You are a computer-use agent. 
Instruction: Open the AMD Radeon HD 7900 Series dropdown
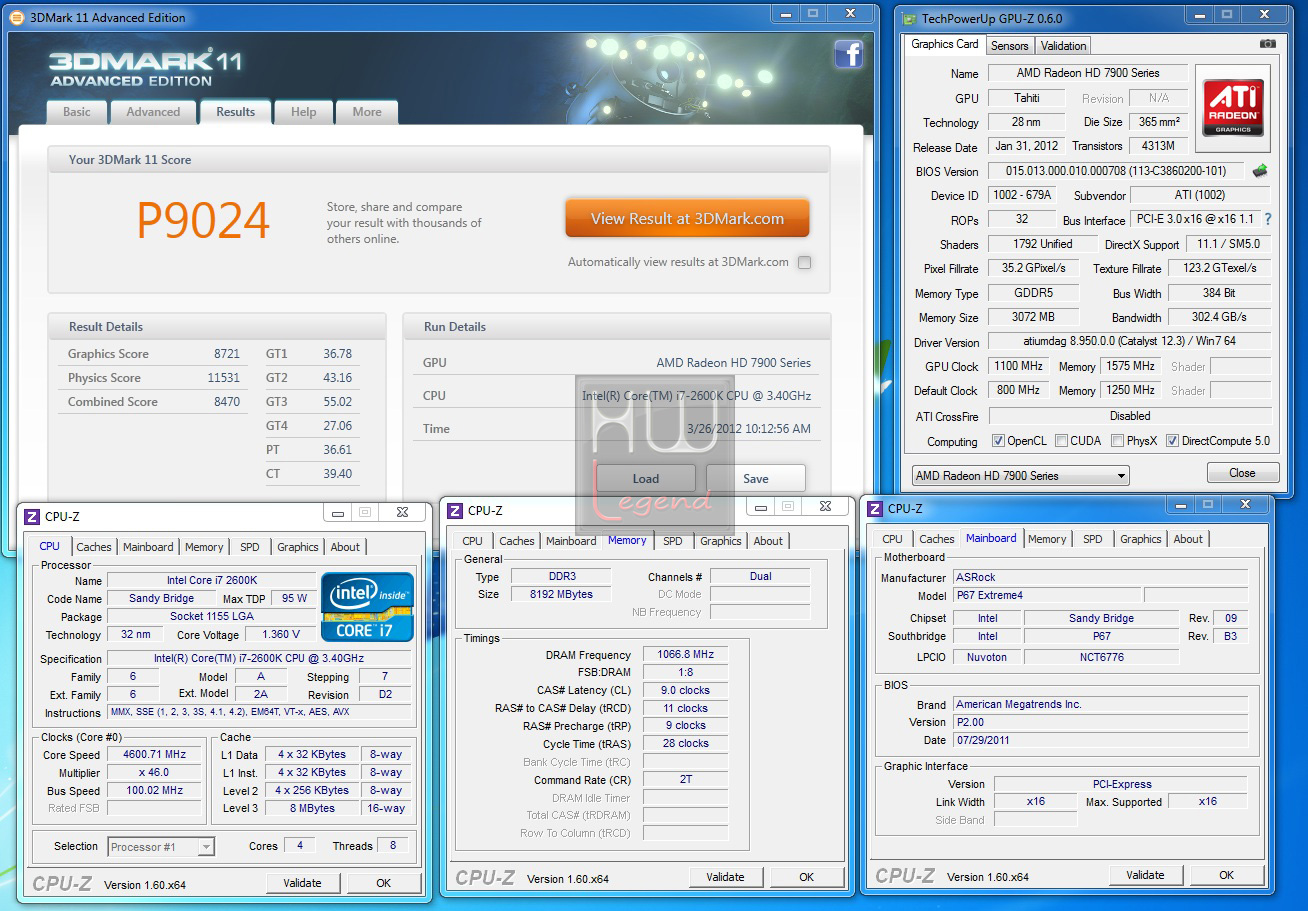coord(1020,476)
